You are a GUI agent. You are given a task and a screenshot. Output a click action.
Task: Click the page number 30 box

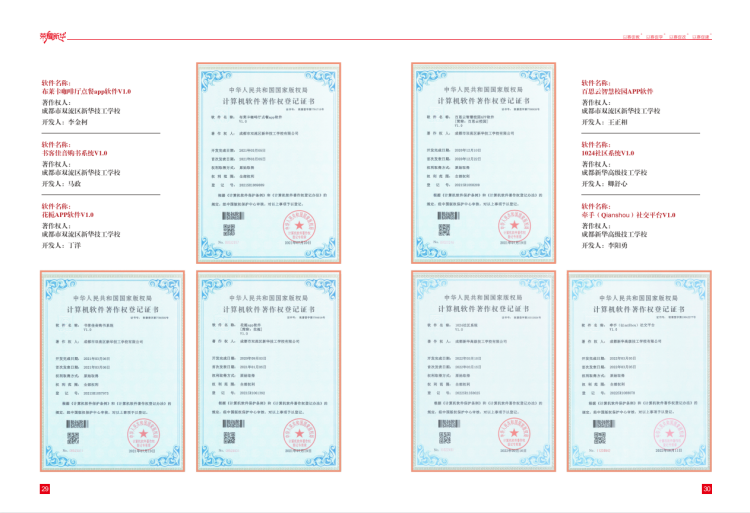706,488
